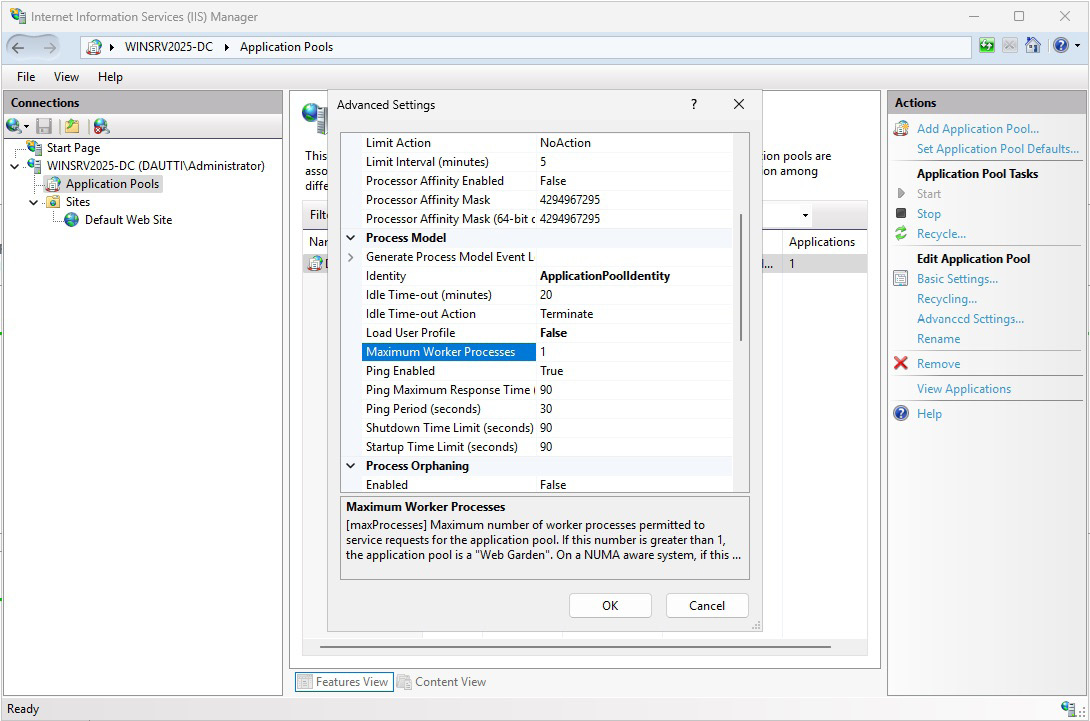Viewport: 1090px width, 721px height.
Task: Click the Maximum Worker Processes value field
Action: coord(634,352)
